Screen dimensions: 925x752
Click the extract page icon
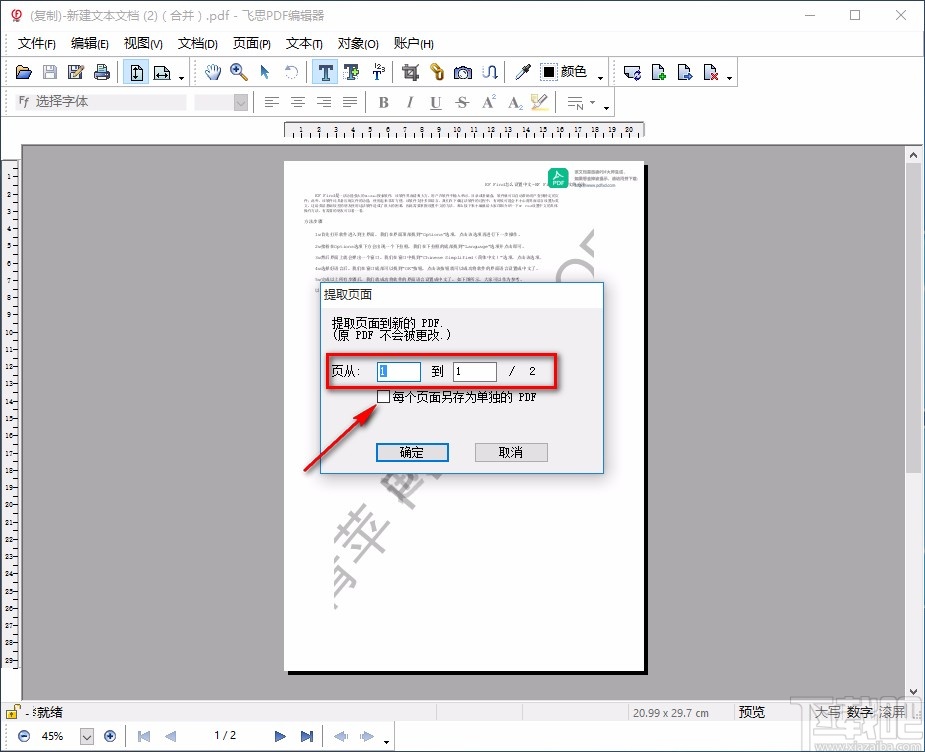(685, 73)
